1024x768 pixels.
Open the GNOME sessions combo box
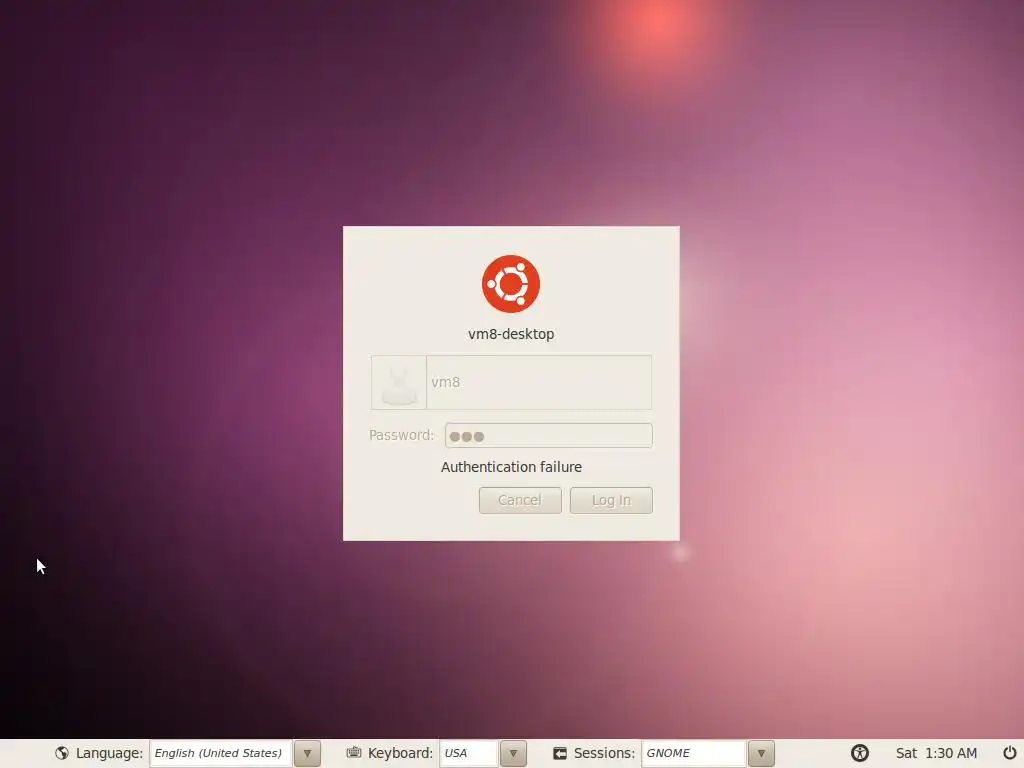pyautogui.click(x=694, y=753)
